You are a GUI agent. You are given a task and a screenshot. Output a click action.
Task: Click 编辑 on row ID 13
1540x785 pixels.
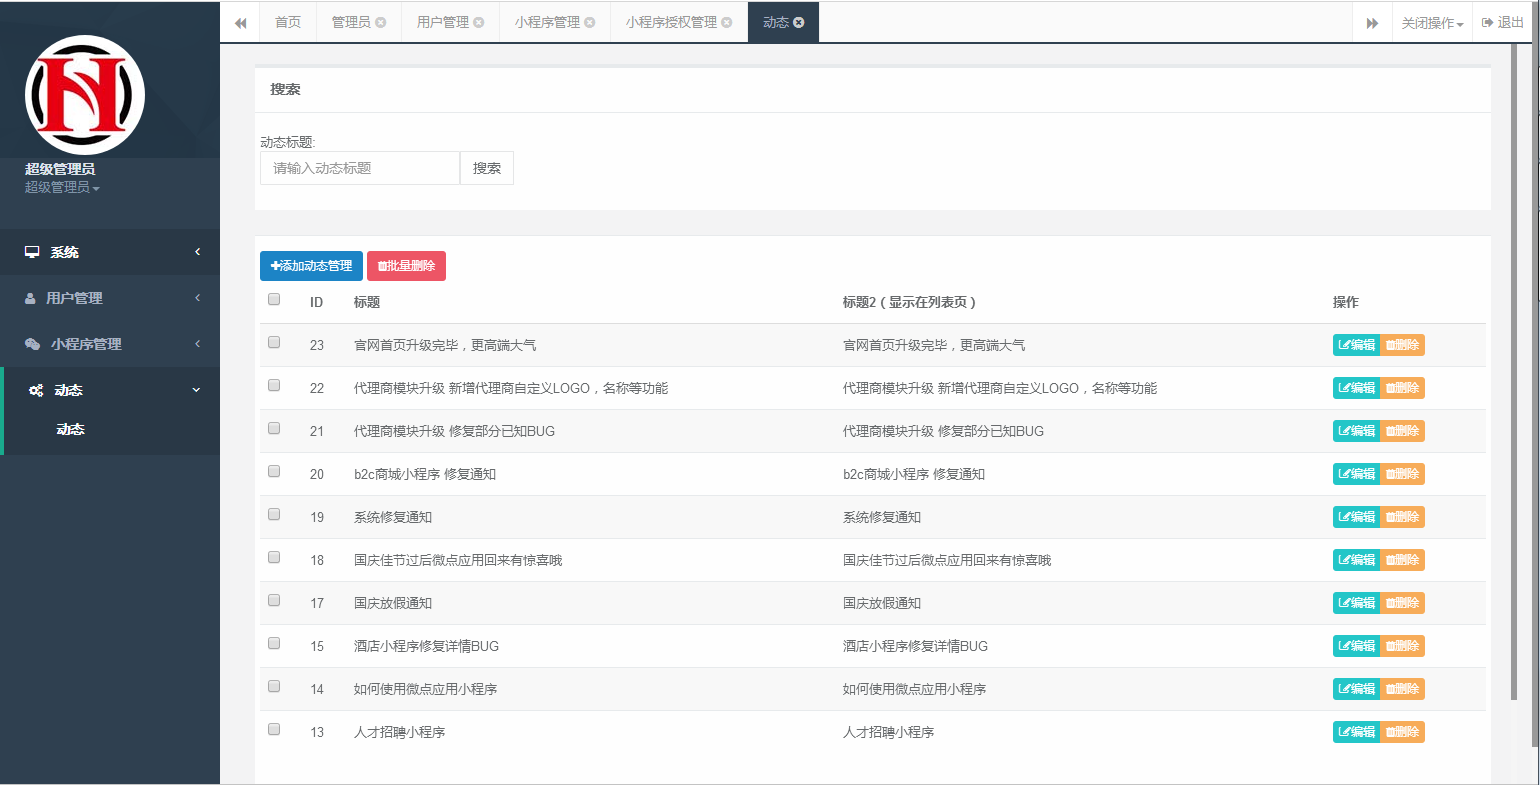1355,731
